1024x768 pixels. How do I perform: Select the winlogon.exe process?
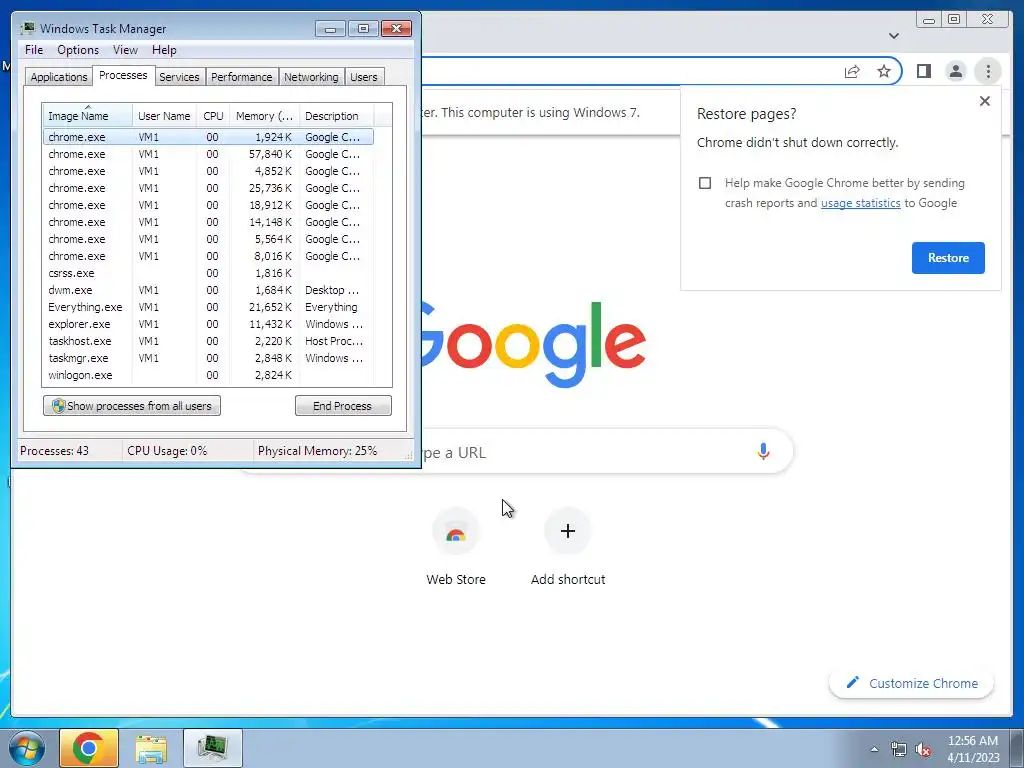[x=208, y=375]
